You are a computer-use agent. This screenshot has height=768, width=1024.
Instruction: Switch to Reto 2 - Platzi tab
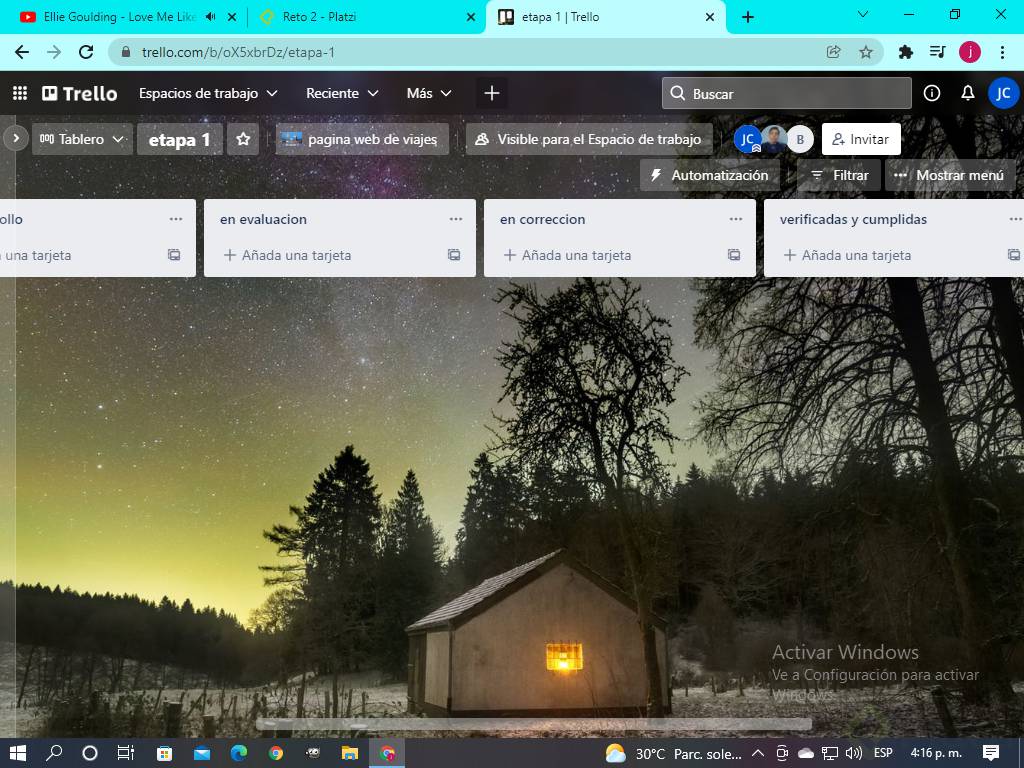[x=319, y=17]
